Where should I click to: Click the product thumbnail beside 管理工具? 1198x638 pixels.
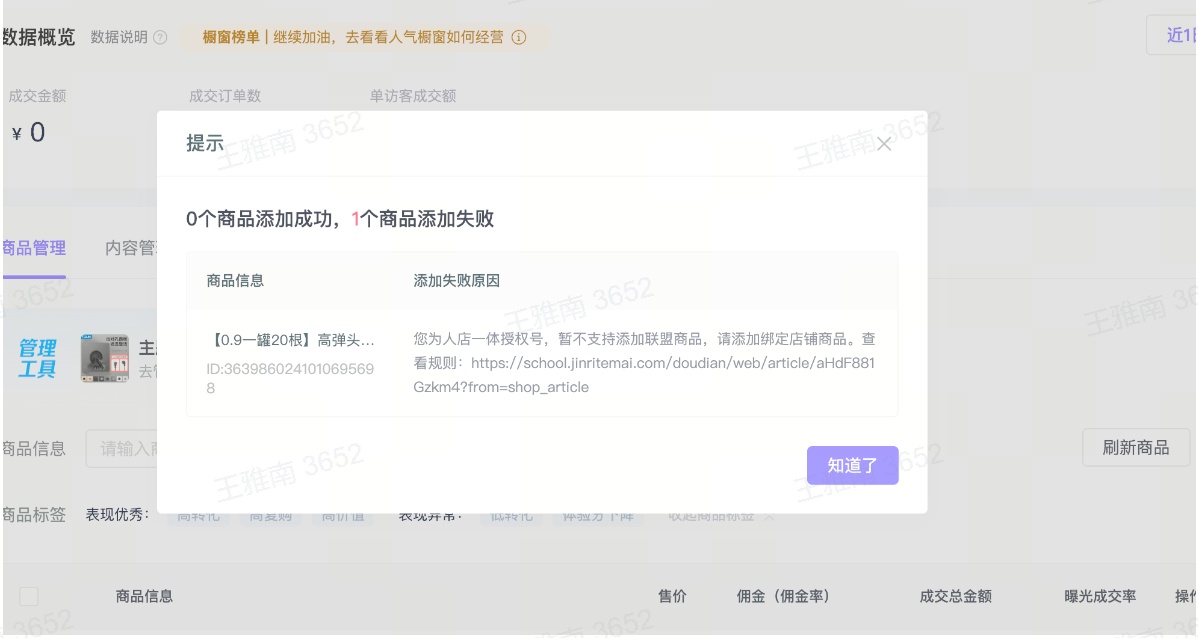pyautogui.click(x=104, y=358)
